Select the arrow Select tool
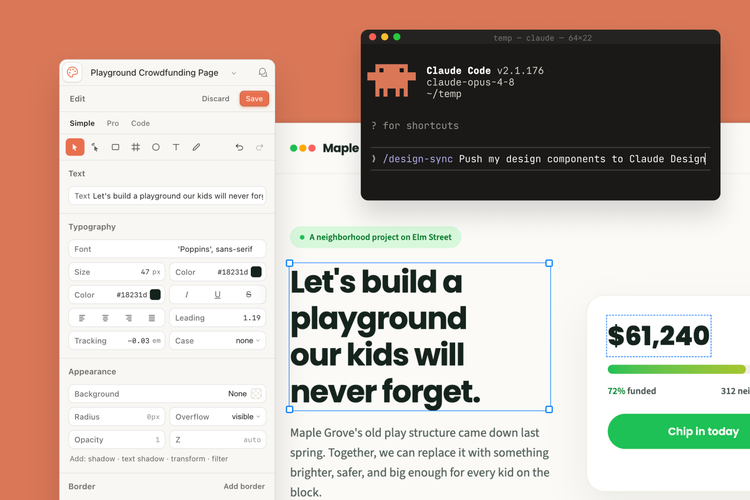 pyautogui.click(x=75, y=147)
